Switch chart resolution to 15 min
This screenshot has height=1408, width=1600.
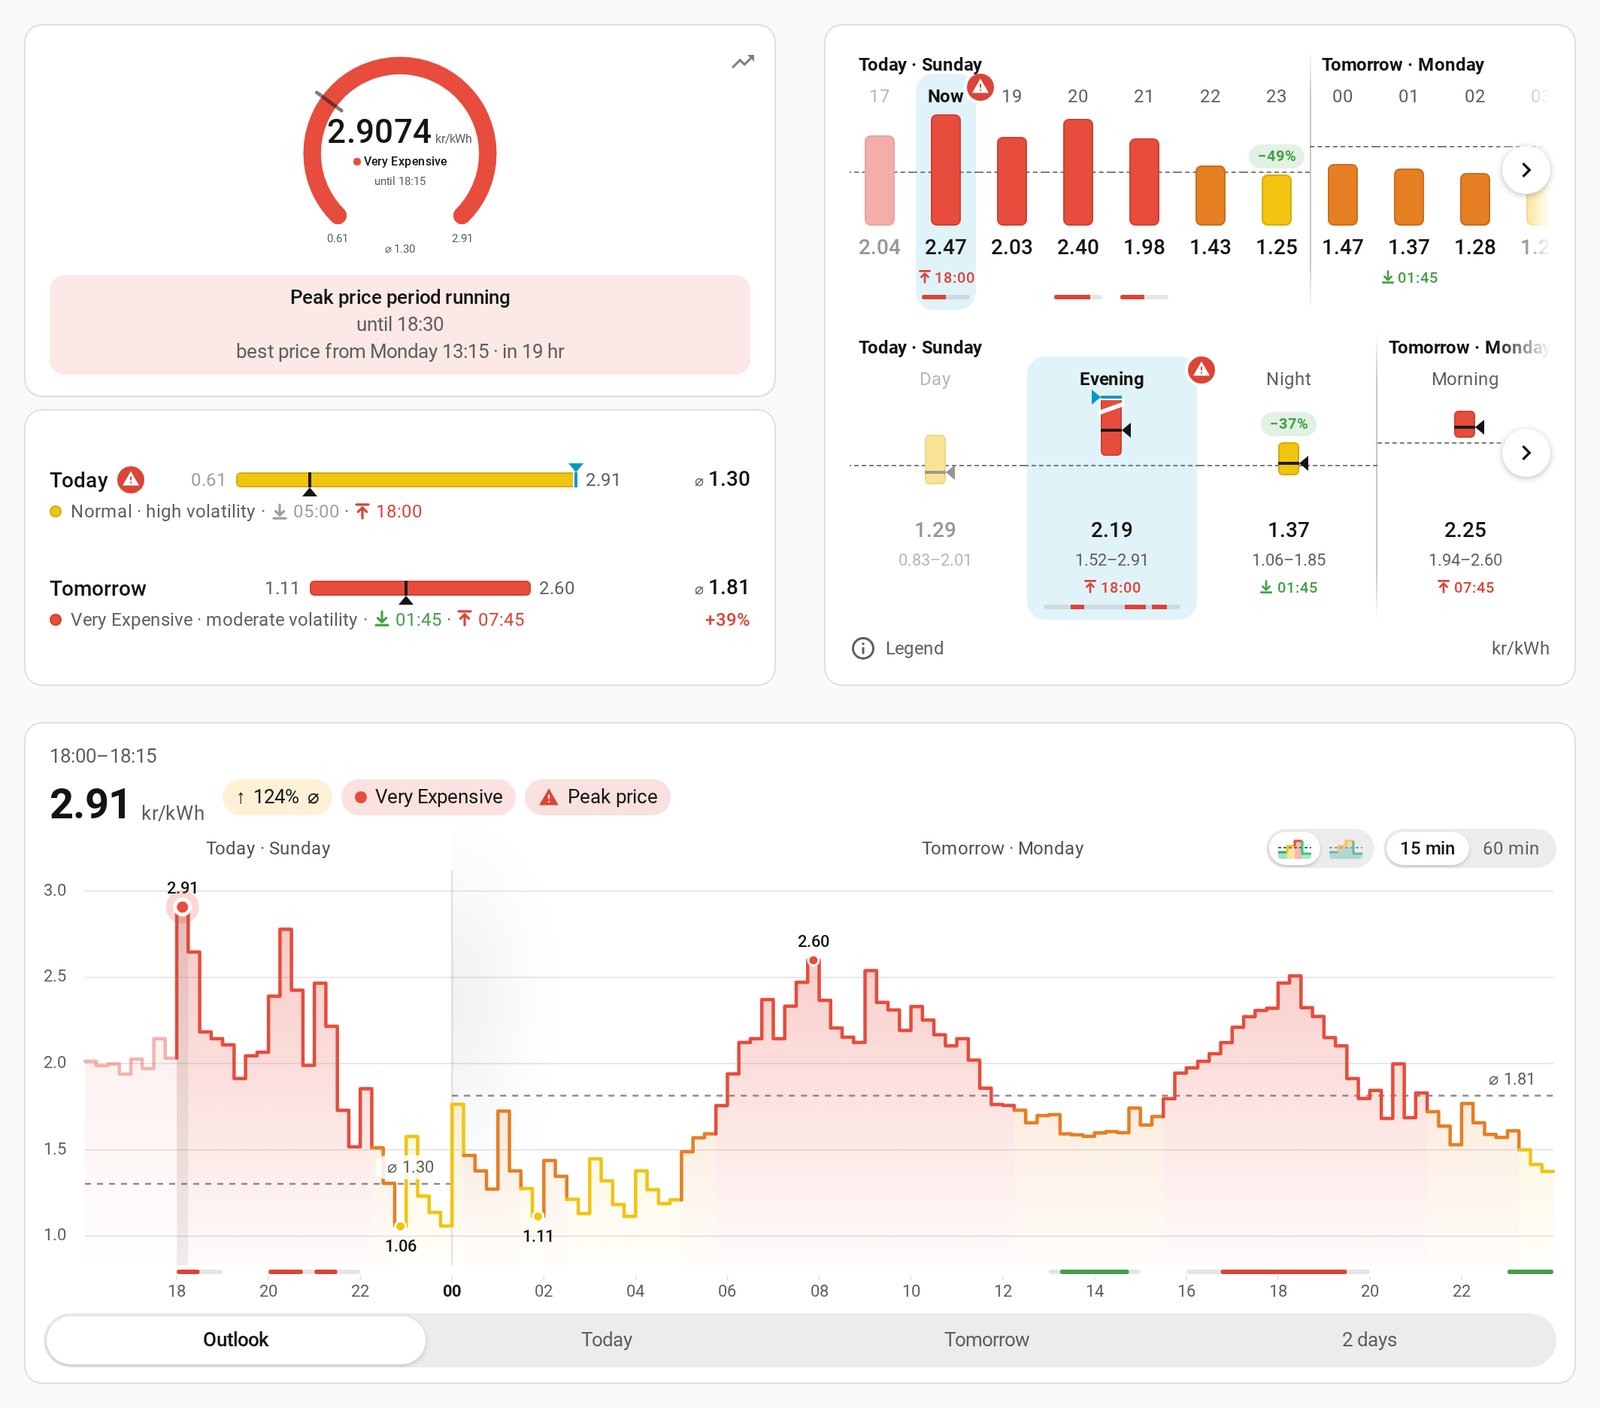point(1427,848)
